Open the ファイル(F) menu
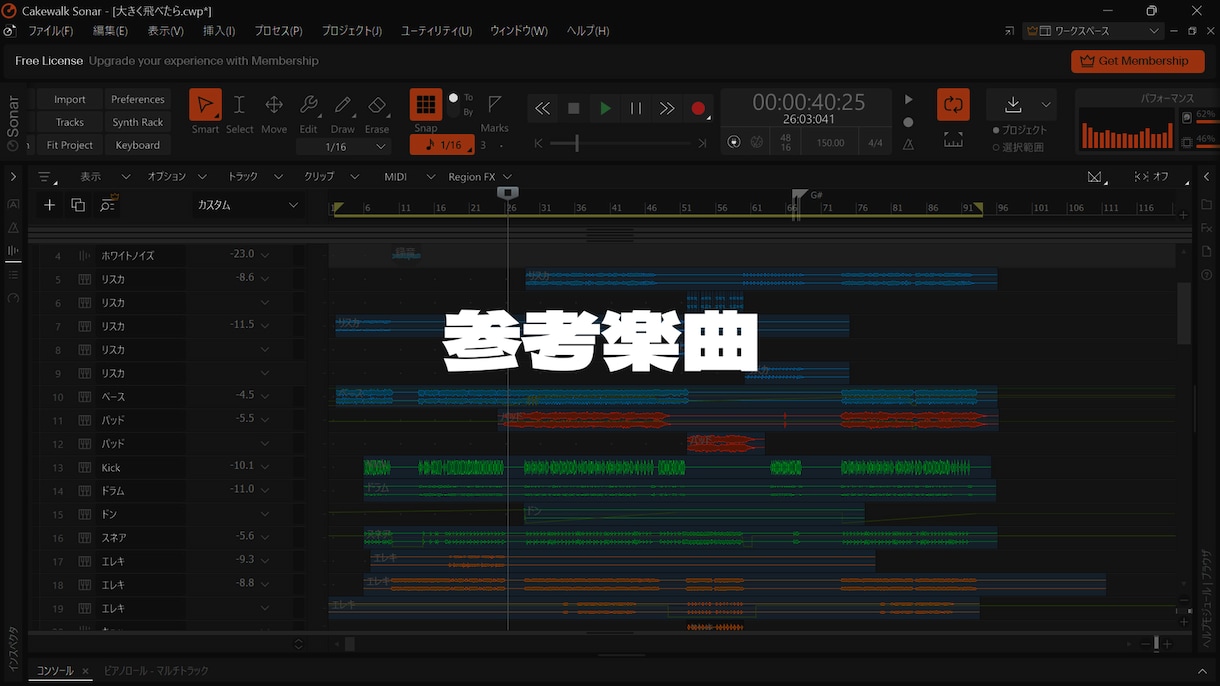This screenshot has height=686, width=1220. (x=51, y=31)
